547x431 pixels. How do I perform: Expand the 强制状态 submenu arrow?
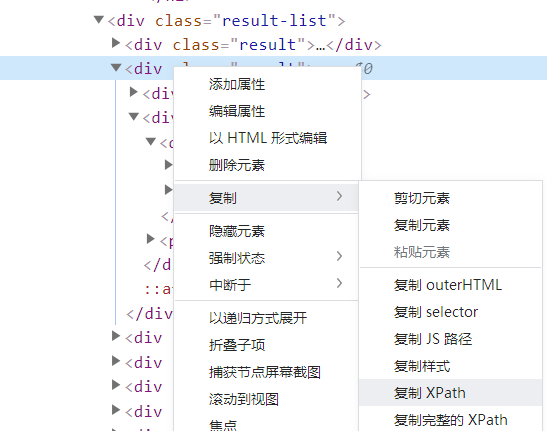coord(339,256)
